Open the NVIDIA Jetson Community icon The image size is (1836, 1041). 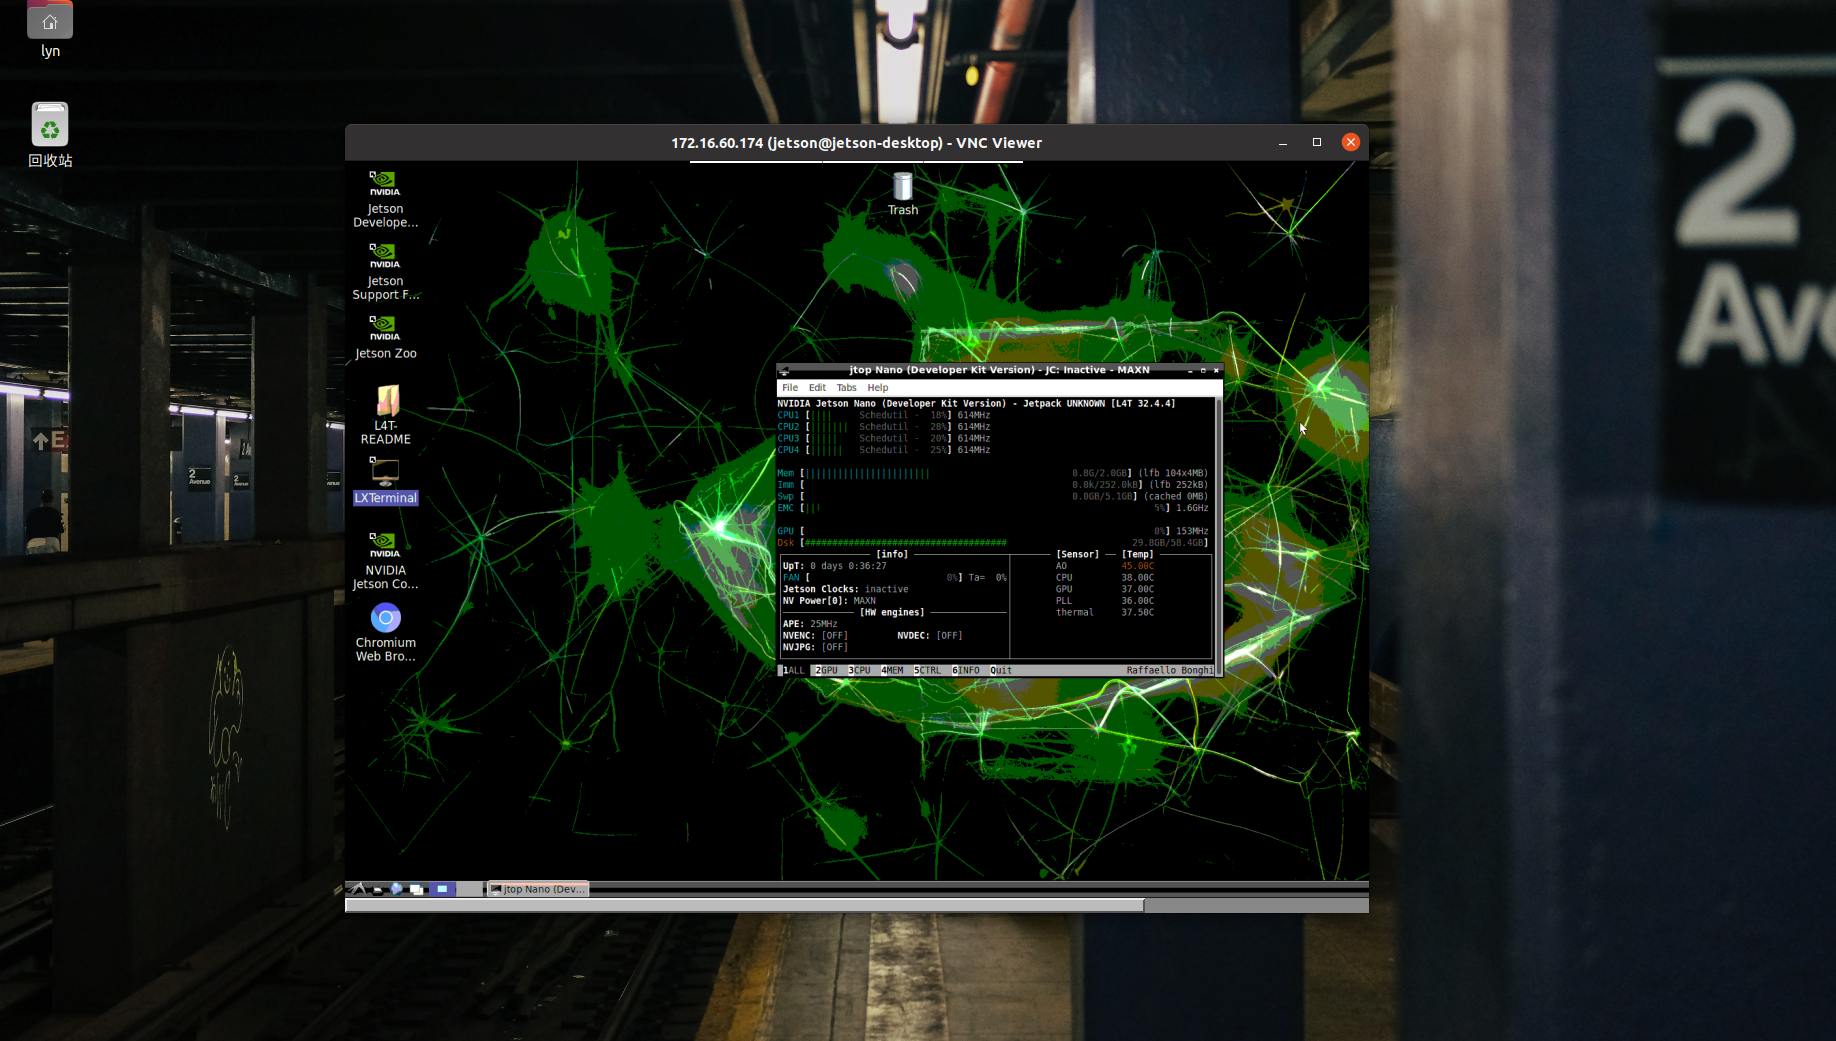385,561
